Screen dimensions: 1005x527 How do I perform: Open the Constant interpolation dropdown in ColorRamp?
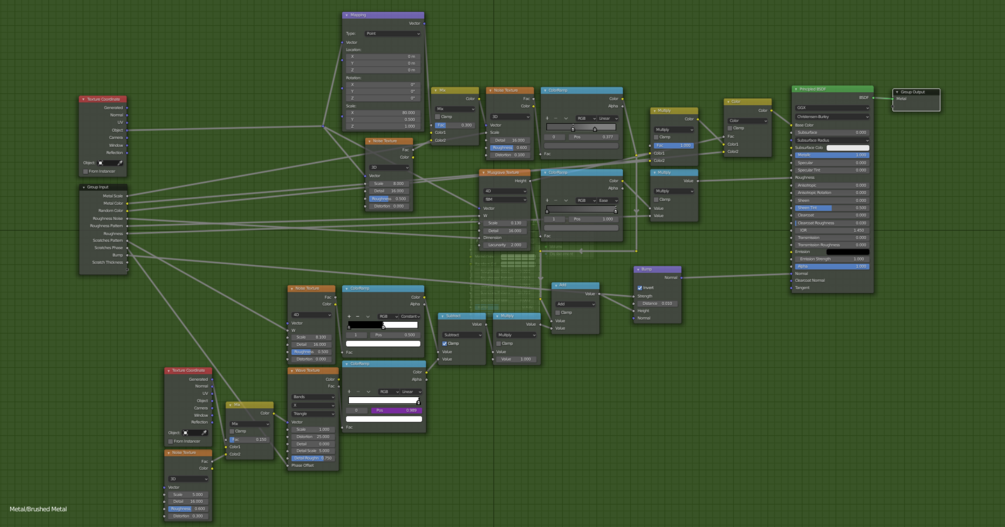click(x=410, y=316)
